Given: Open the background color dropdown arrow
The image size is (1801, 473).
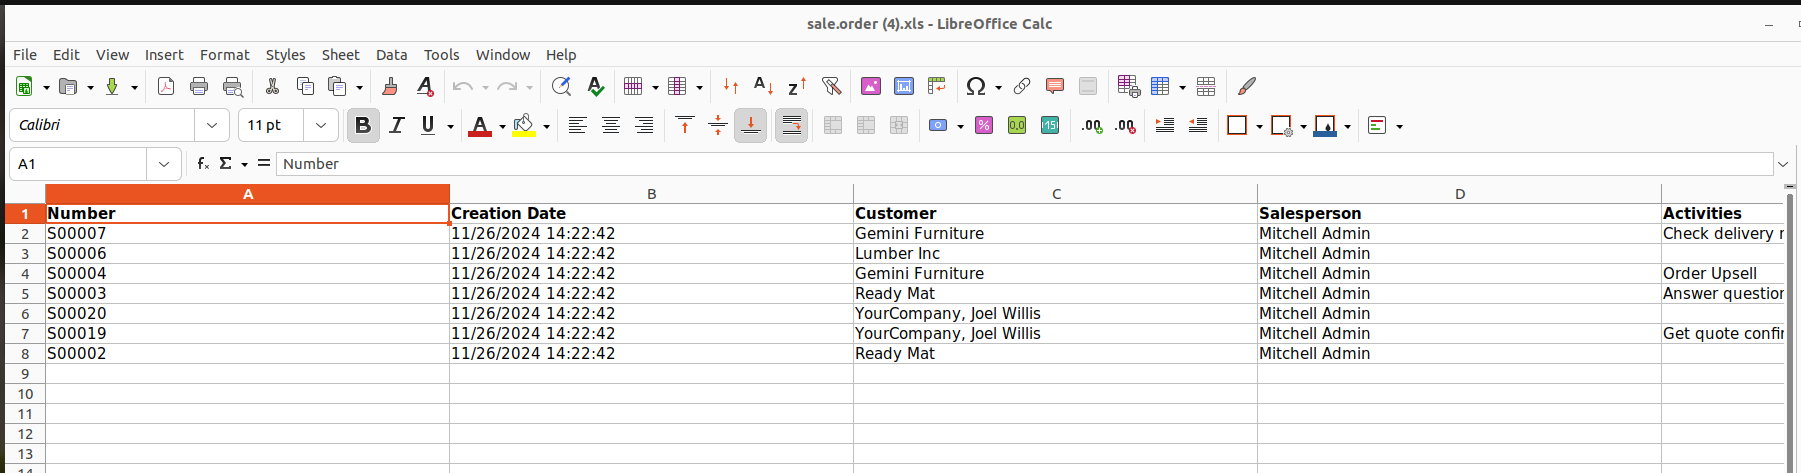Looking at the screenshot, I should (546, 126).
